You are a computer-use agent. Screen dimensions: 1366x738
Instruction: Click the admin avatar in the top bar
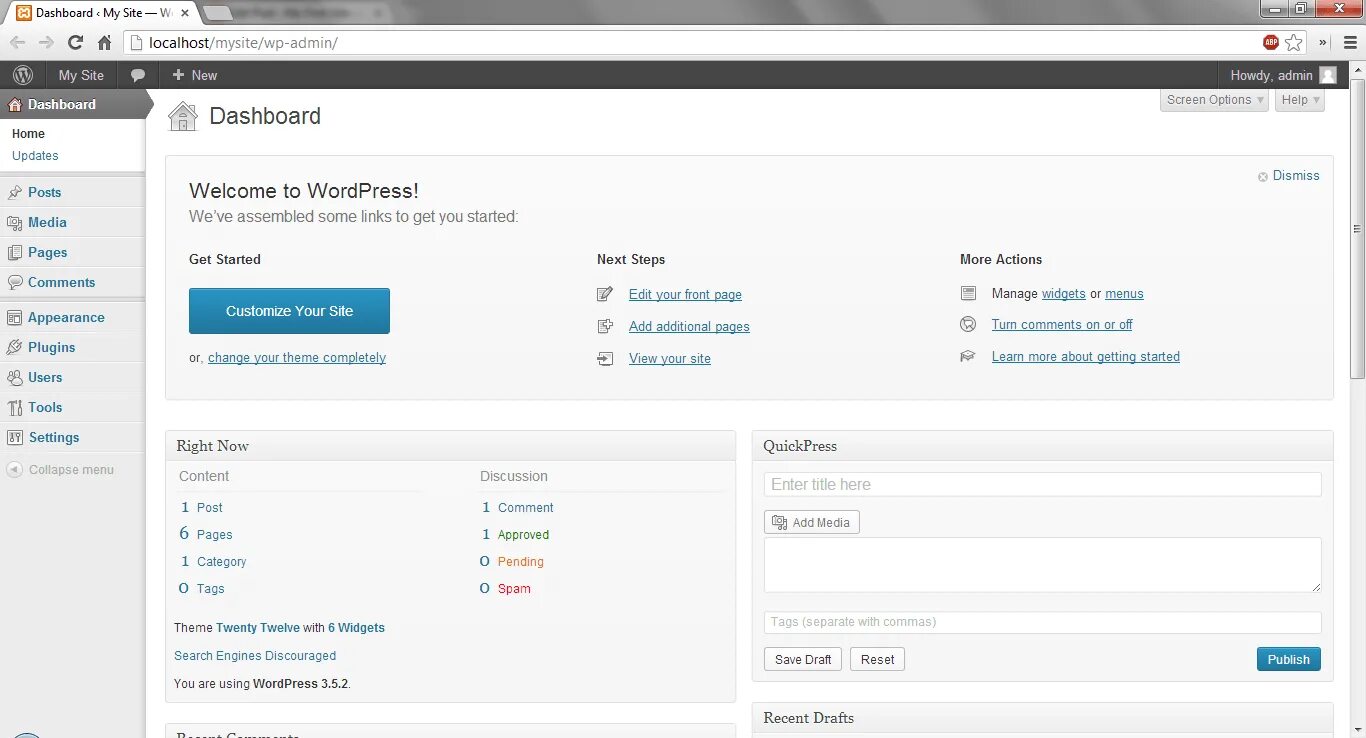[1328, 75]
